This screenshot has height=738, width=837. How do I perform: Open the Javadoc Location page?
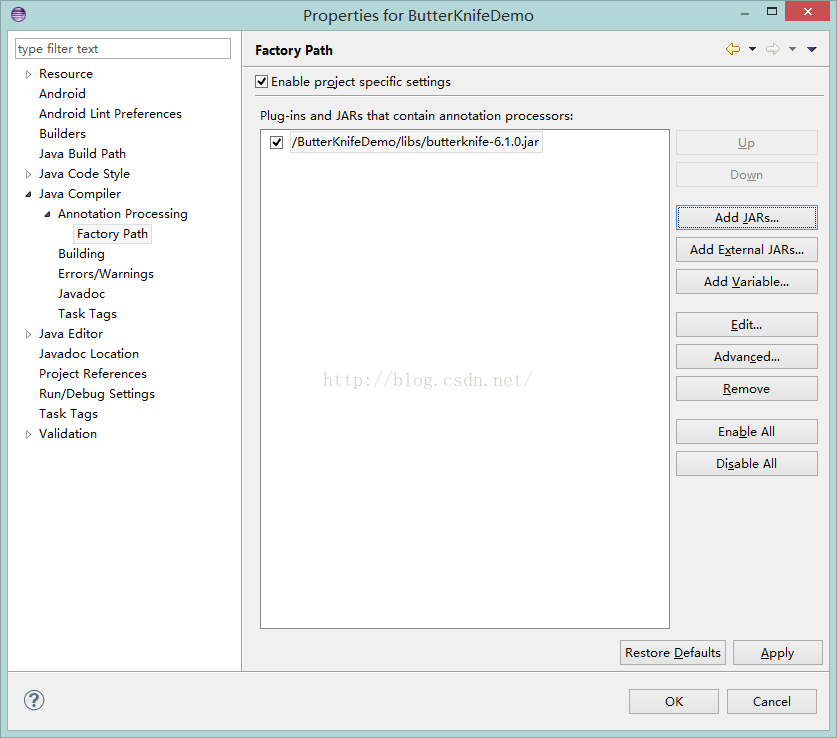[89, 354]
